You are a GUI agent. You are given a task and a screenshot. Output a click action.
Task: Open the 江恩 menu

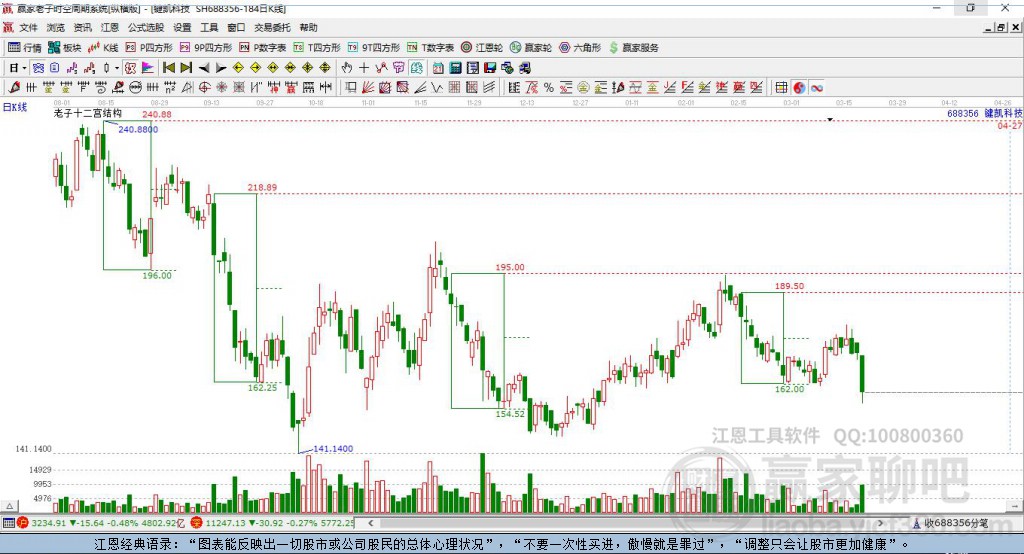(109, 27)
